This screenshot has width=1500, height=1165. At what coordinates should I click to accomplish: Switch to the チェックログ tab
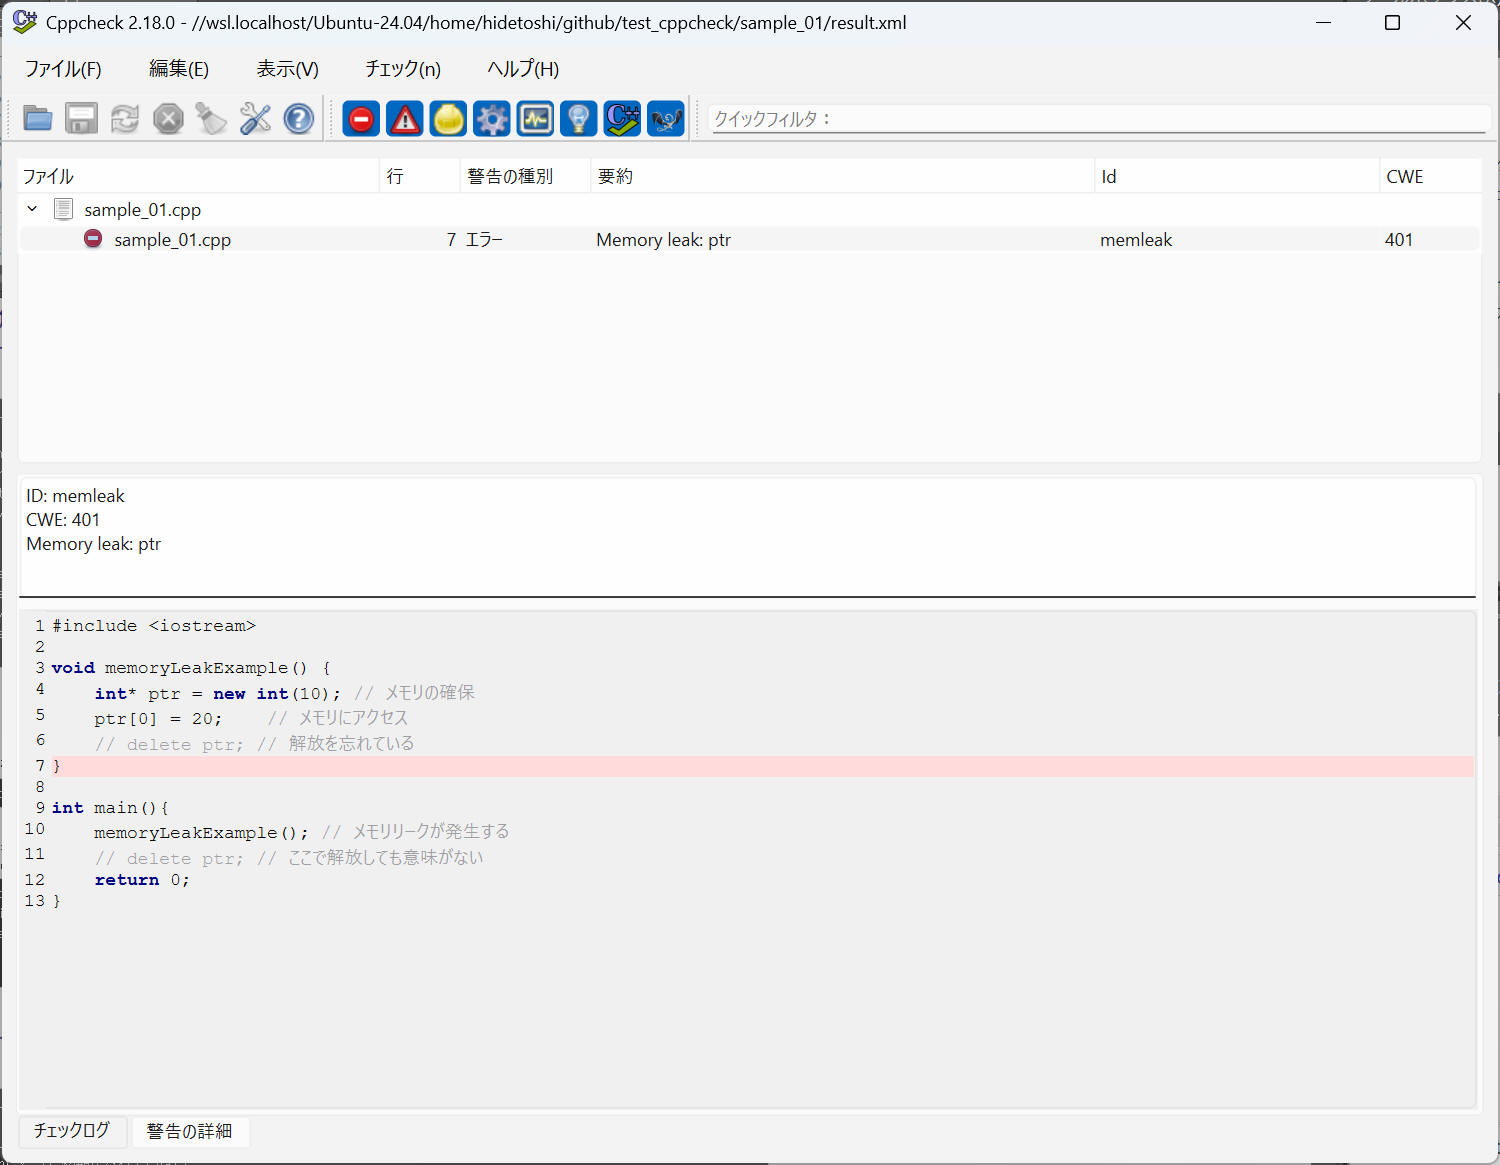[72, 1131]
